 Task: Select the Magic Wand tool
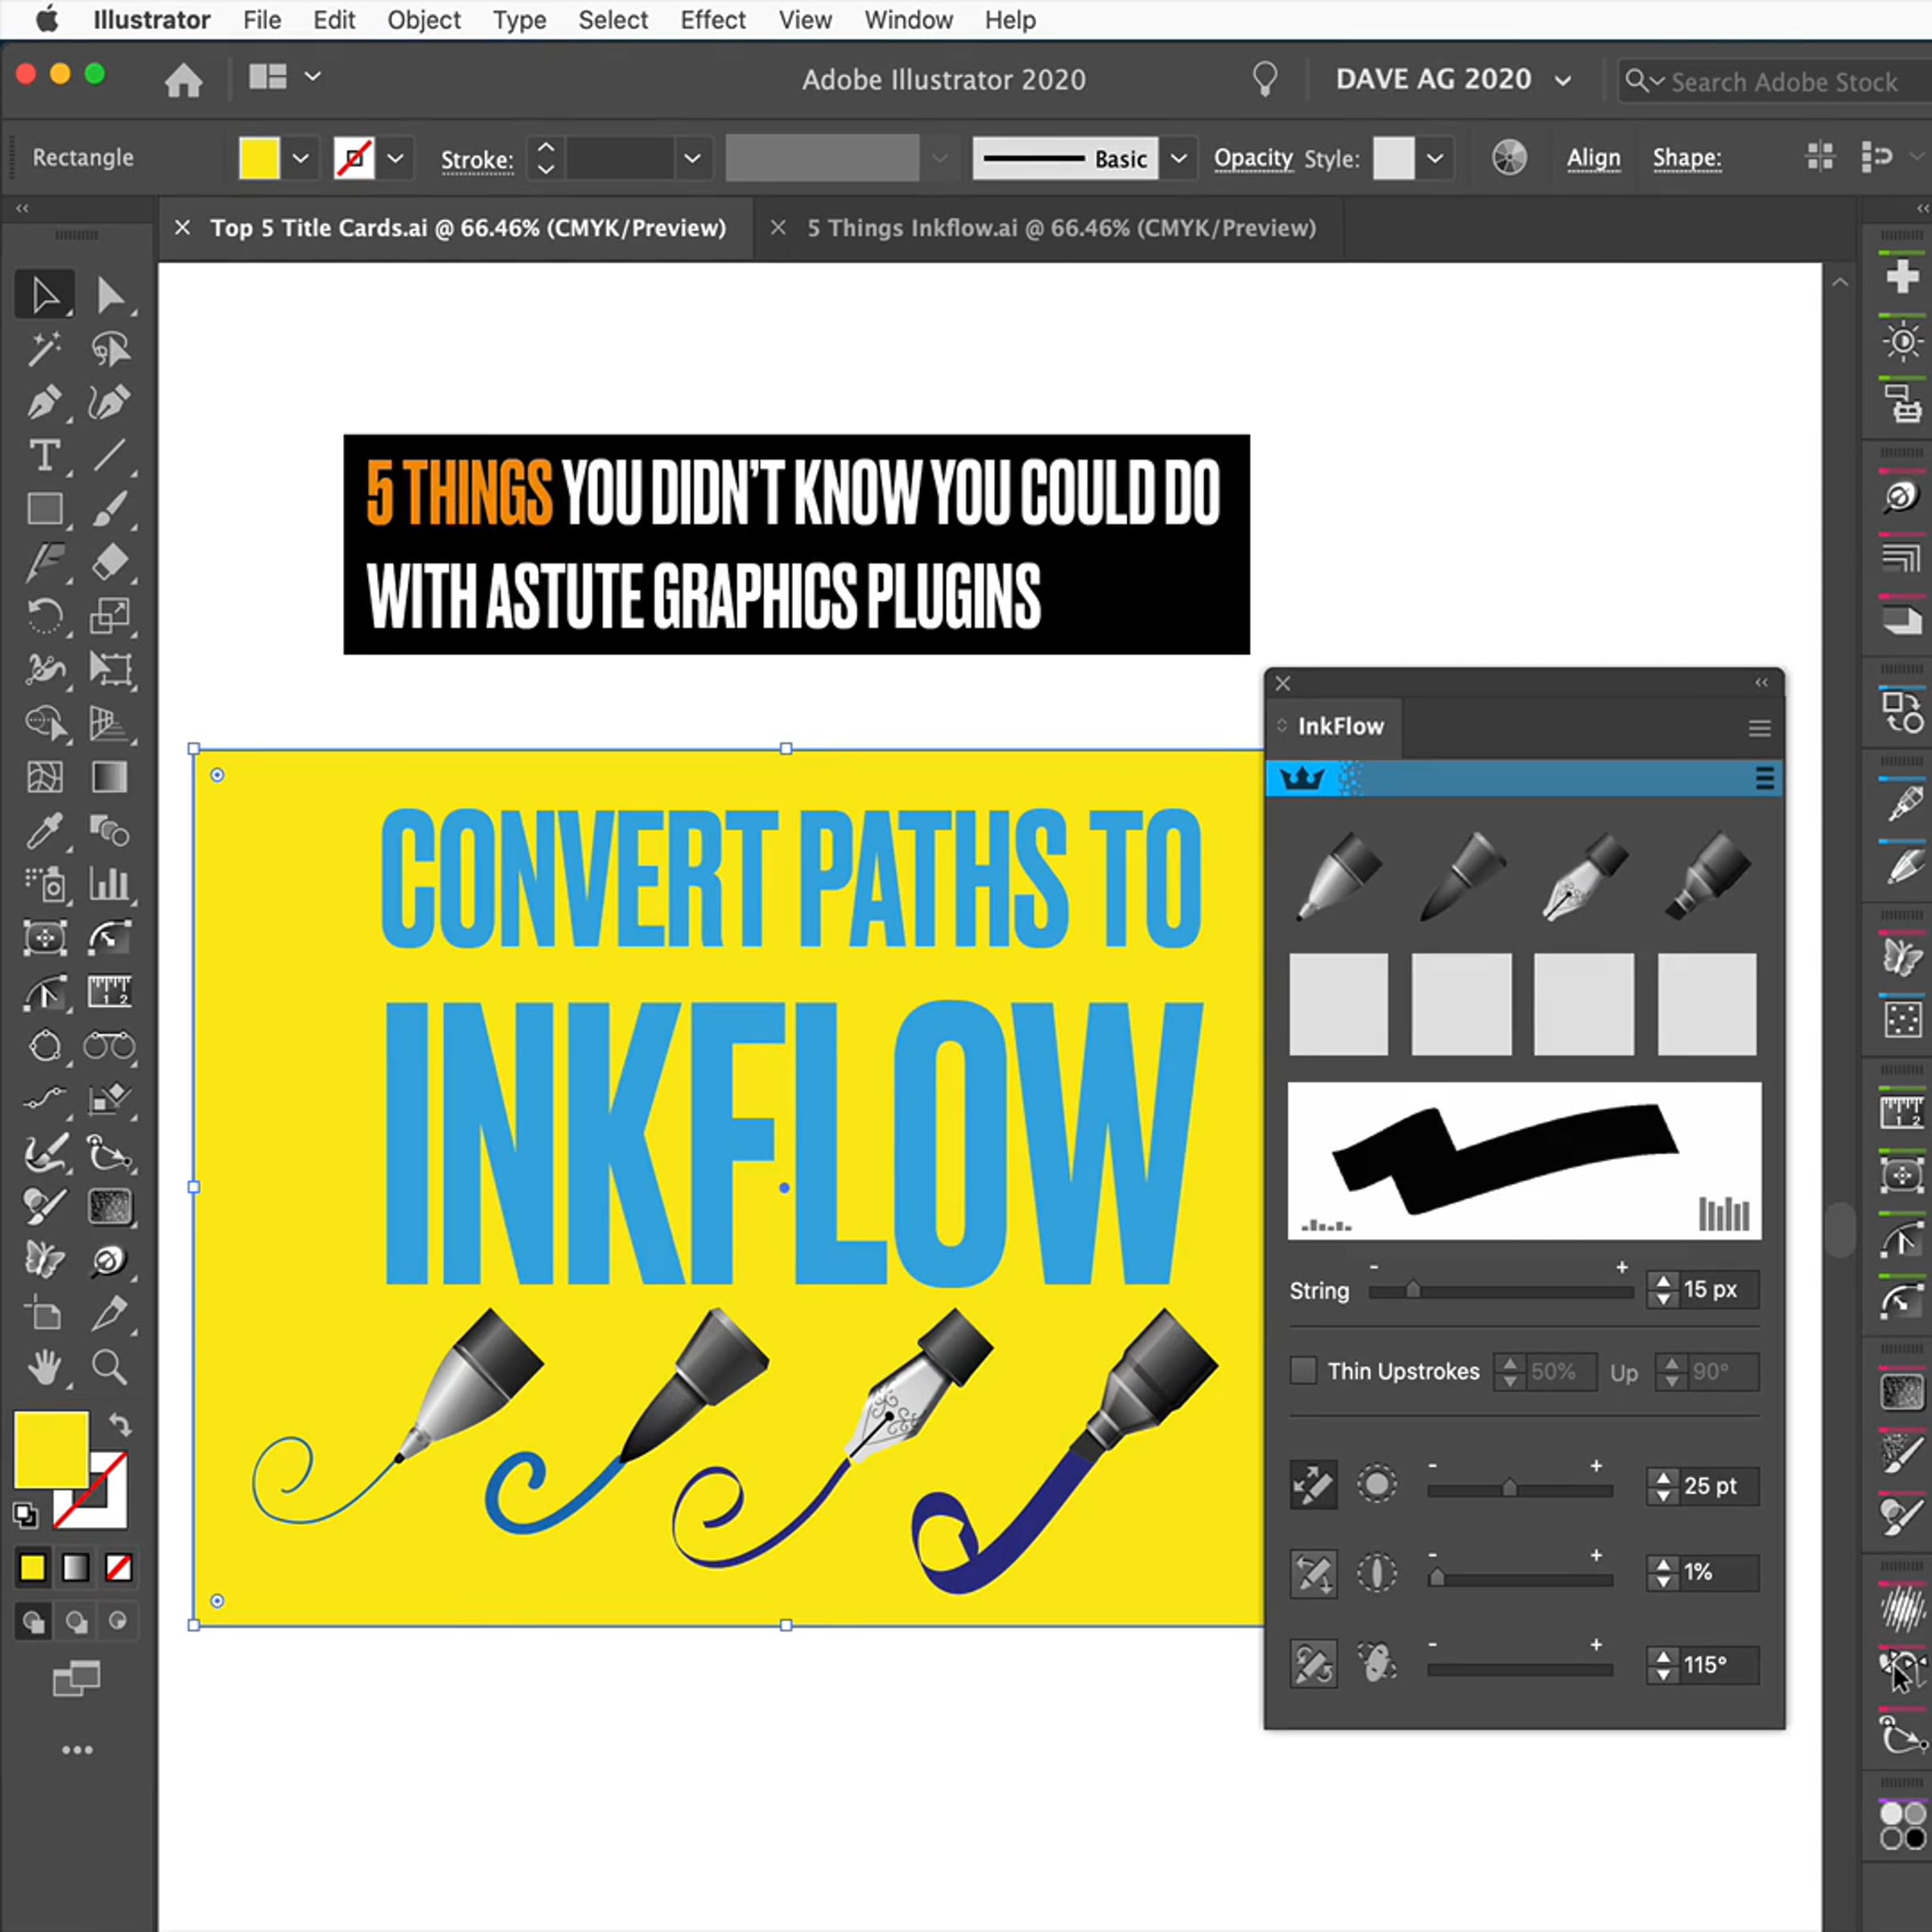44,349
